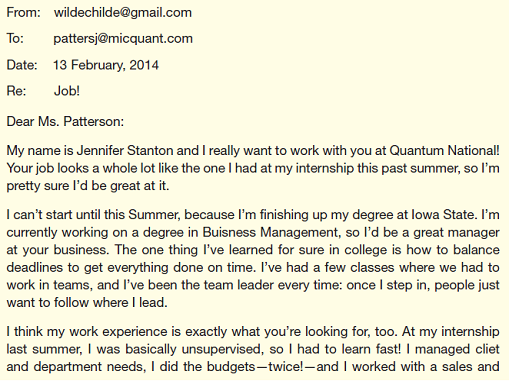This screenshot has width=509, height=381.
Task: Click the words Quantum National
Action: tap(444, 150)
